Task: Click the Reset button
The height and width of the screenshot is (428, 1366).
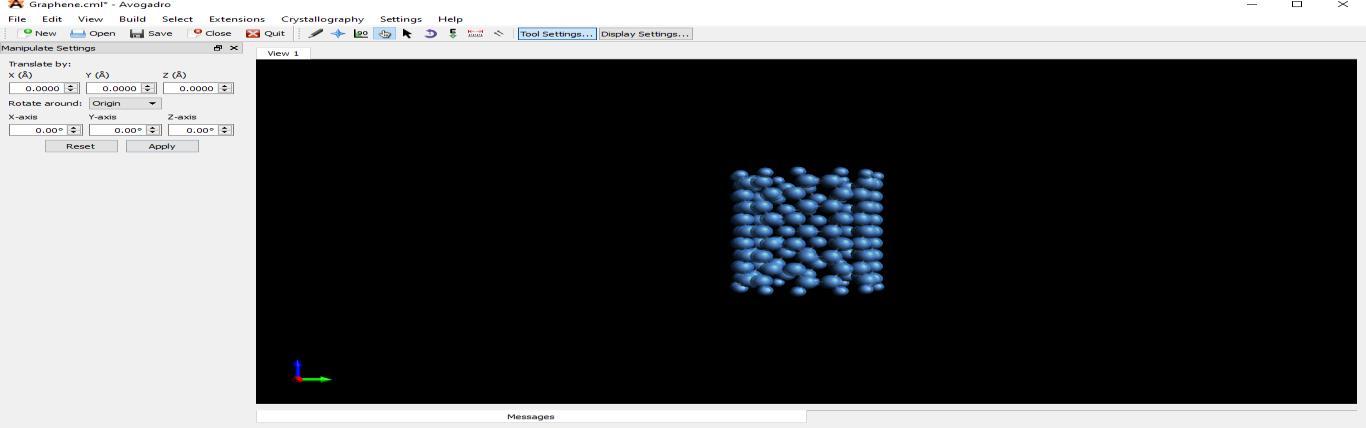Action: pos(81,146)
